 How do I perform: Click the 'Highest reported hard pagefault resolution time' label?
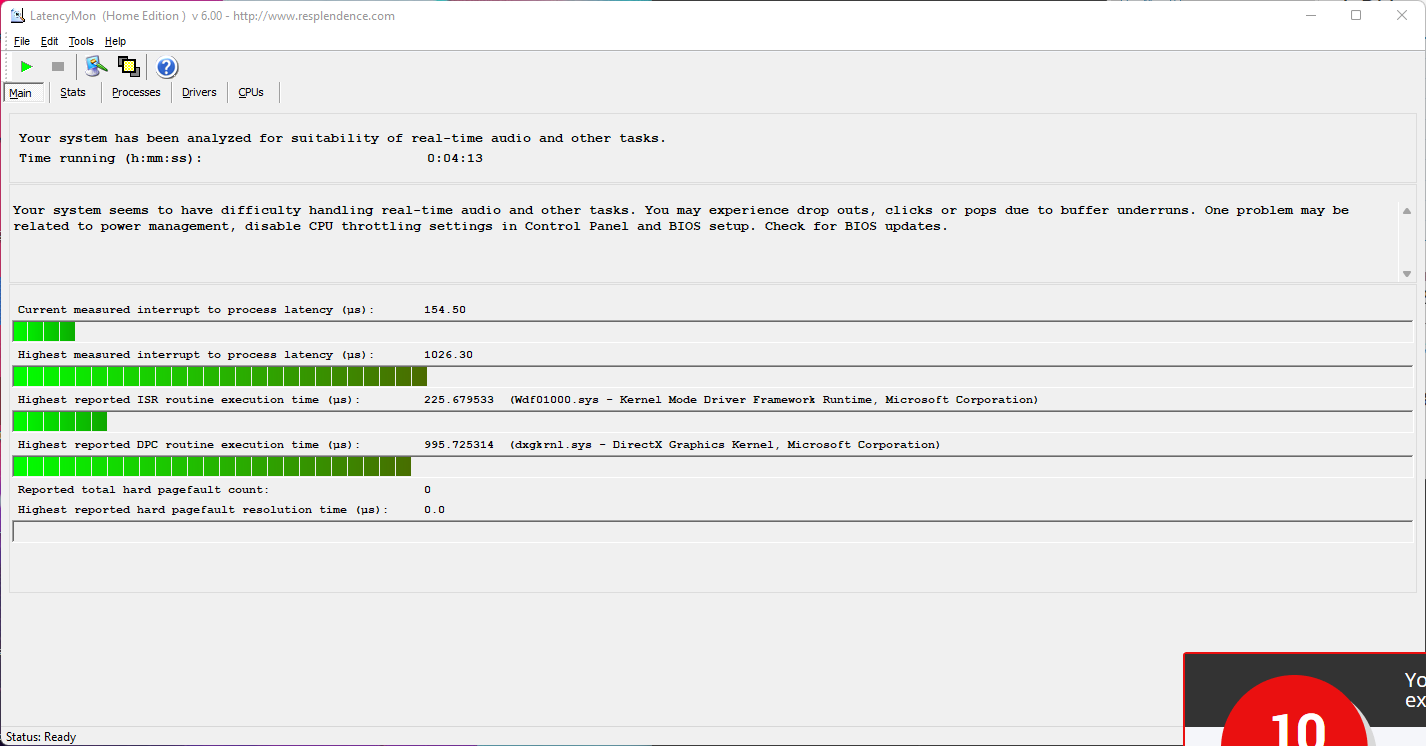[203, 510]
